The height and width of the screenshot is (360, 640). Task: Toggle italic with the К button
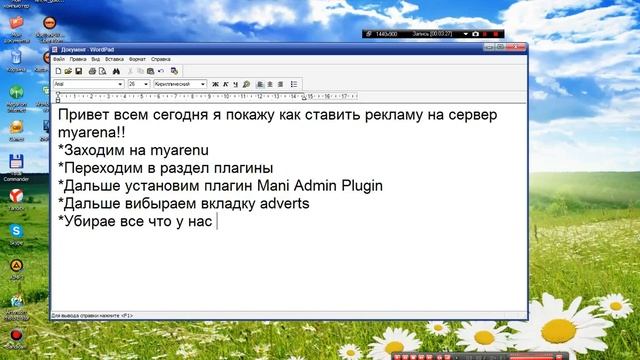click(226, 84)
